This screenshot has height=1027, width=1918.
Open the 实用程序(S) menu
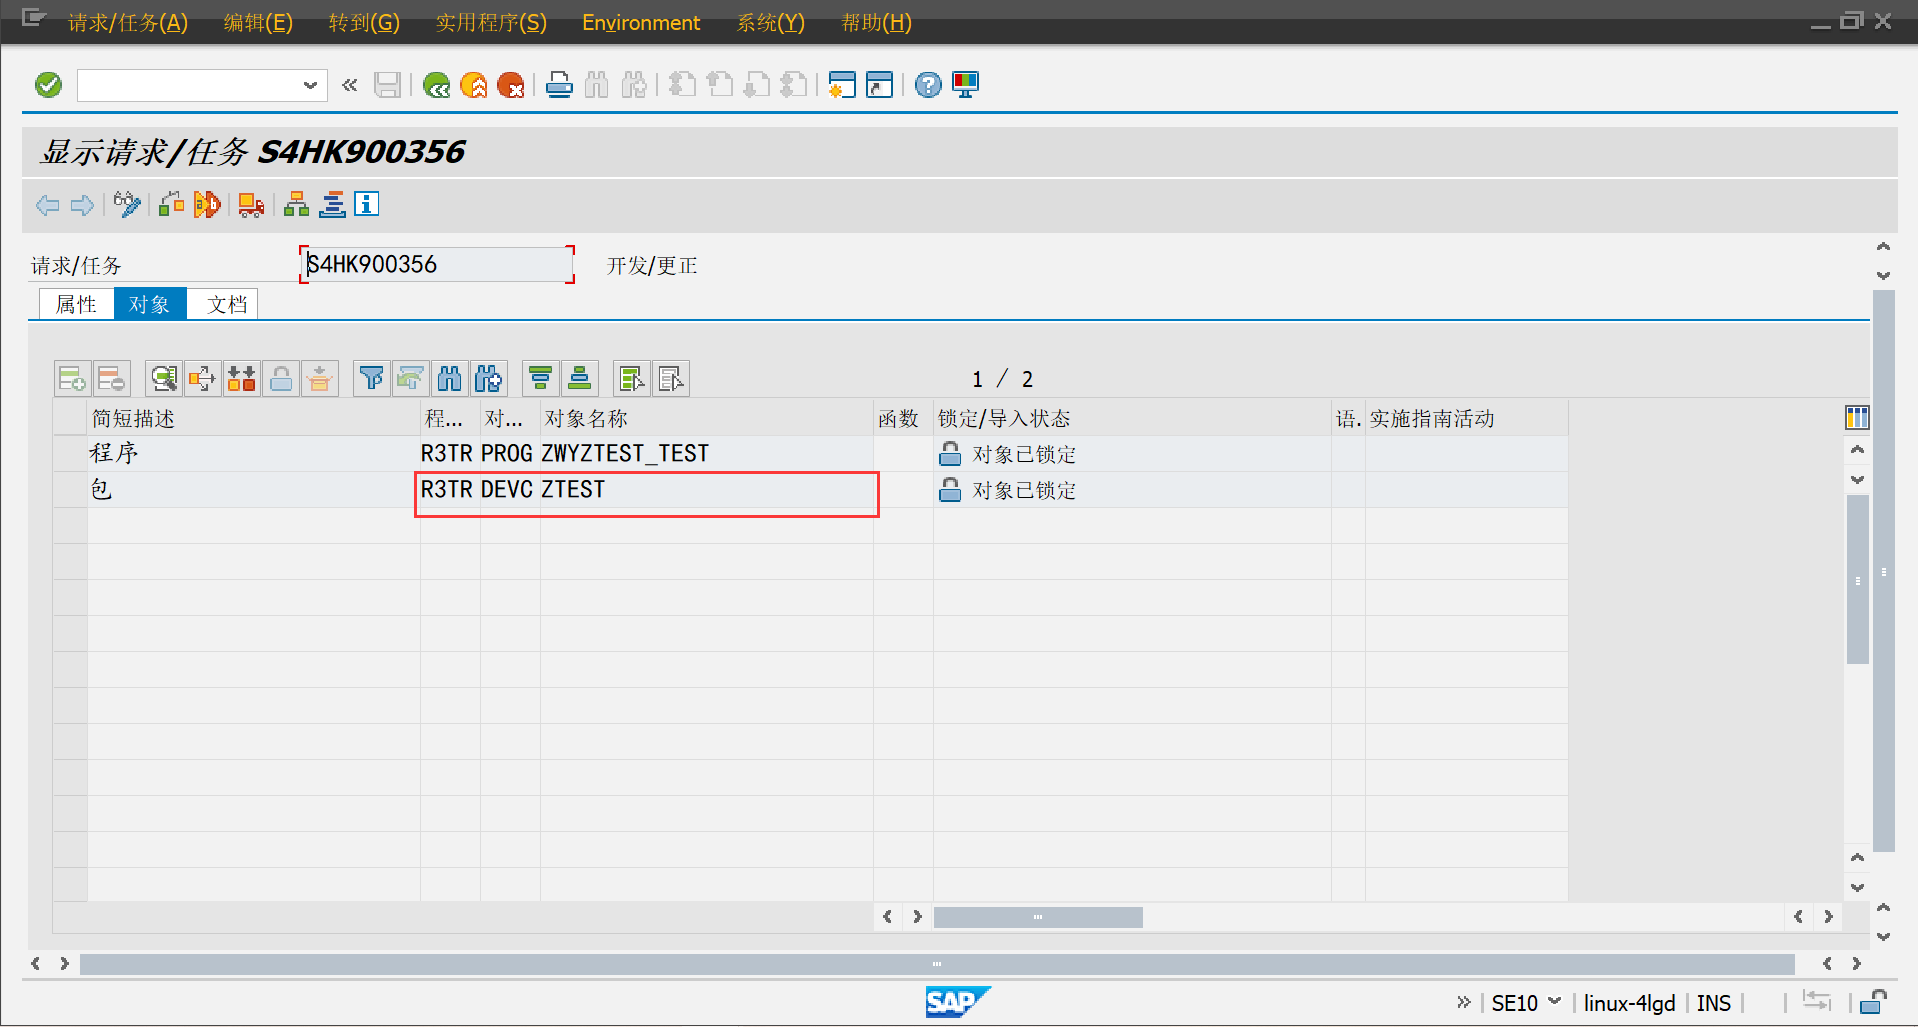(491, 22)
